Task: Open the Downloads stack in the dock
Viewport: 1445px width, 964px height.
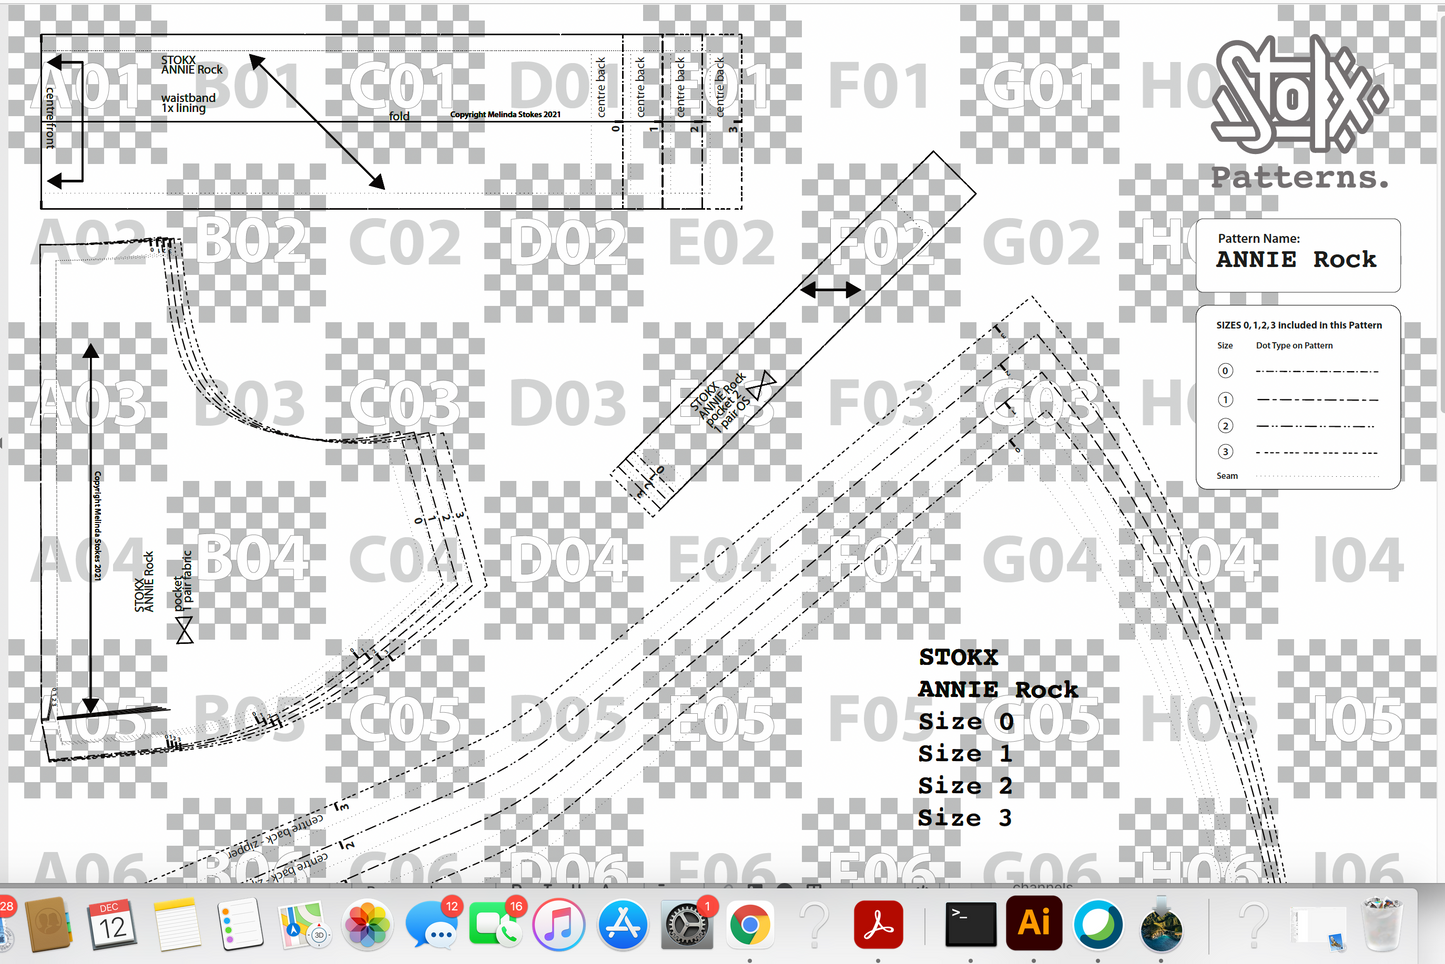Action: click(x=1161, y=924)
